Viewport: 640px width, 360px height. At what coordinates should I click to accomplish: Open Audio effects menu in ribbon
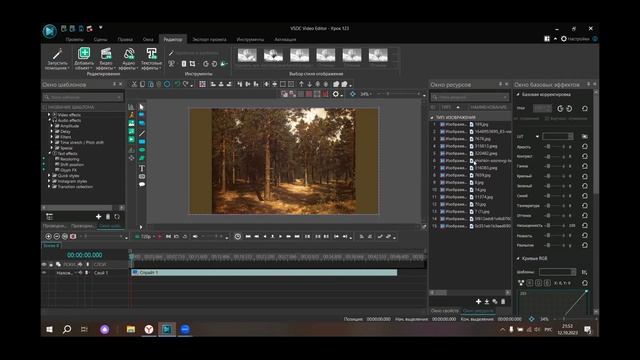click(x=129, y=59)
